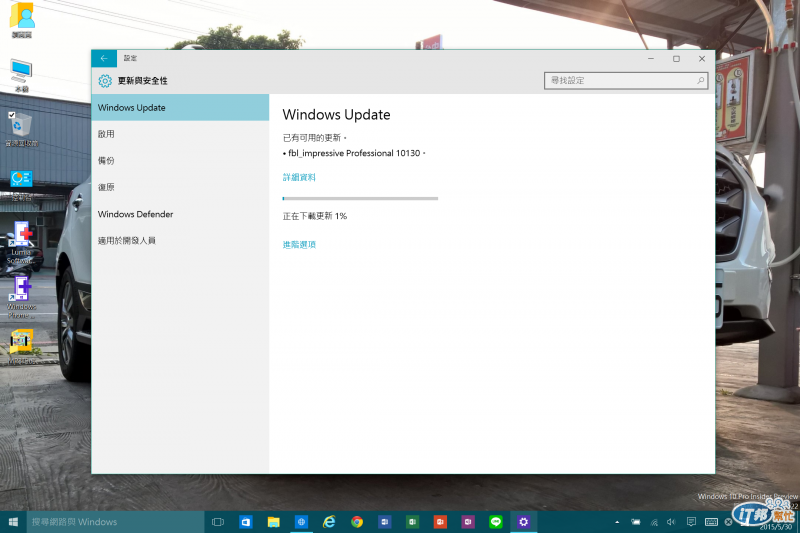
Task: Click the volume speaker tray icon
Action: (x=671, y=522)
